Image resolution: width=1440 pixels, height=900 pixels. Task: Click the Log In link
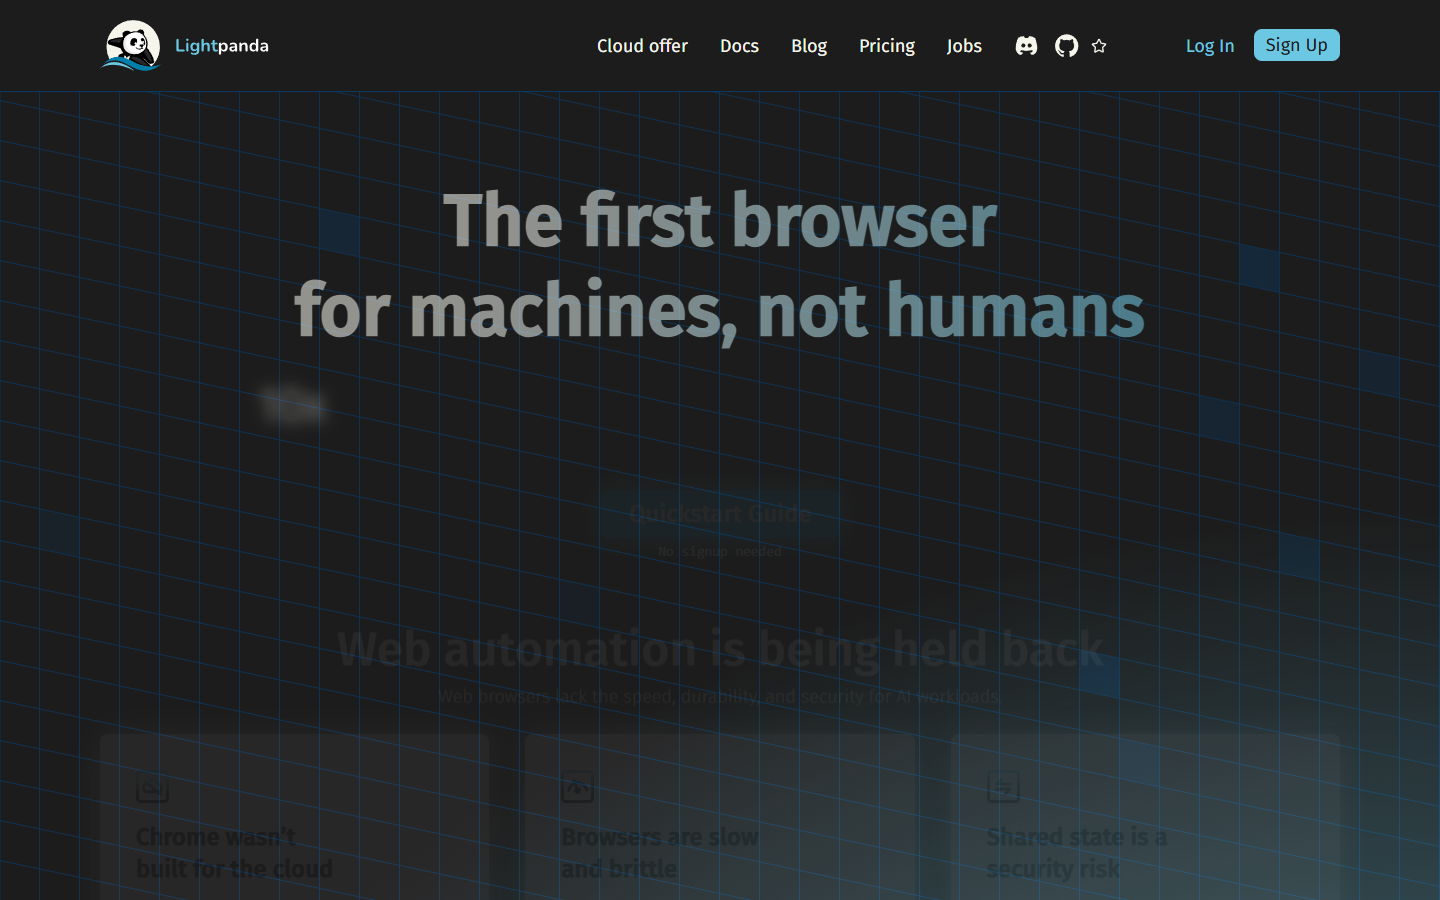pyautogui.click(x=1210, y=45)
